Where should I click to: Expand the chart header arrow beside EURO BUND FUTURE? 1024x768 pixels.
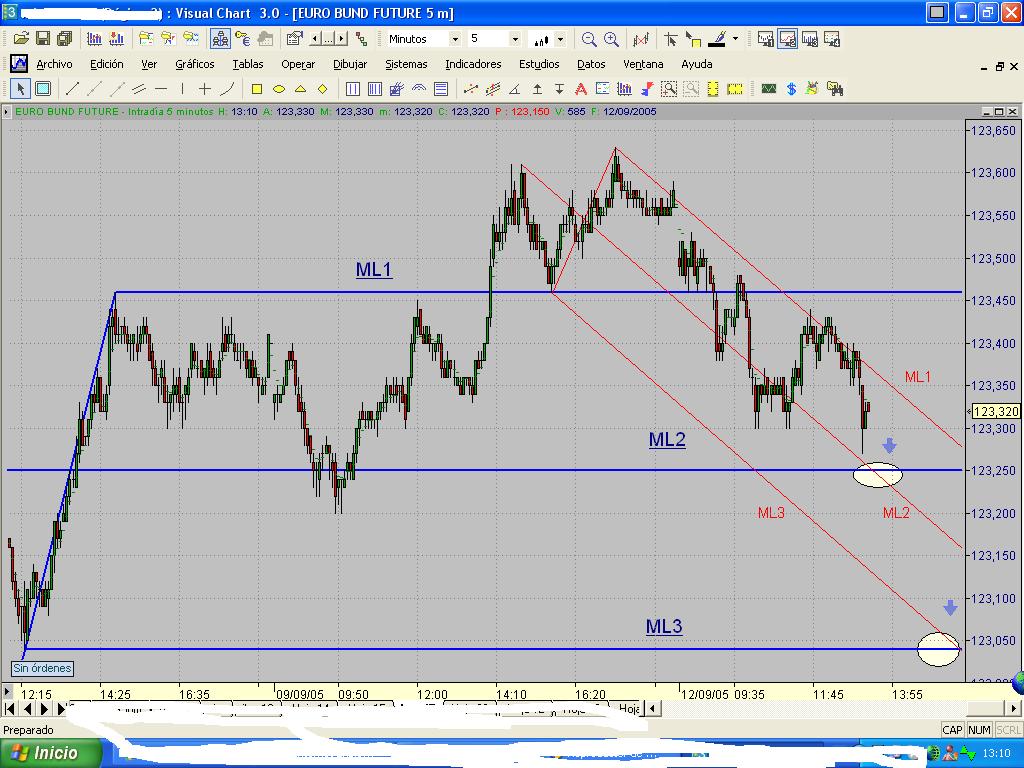pos(7,112)
